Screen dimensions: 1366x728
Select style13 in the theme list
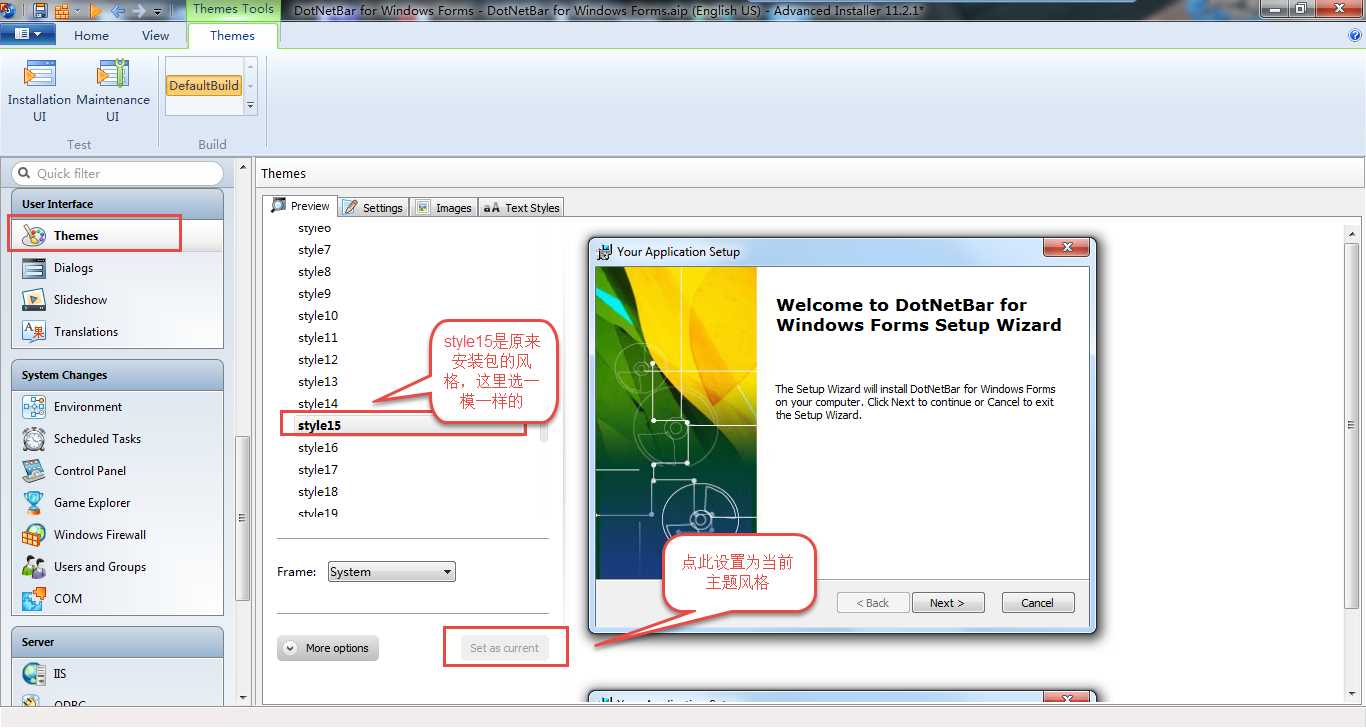click(x=318, y=382)
